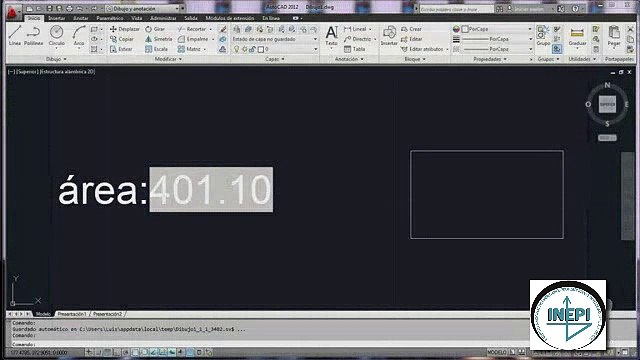
Task: Select the área text value 401.10
Action: click(211, 190)
